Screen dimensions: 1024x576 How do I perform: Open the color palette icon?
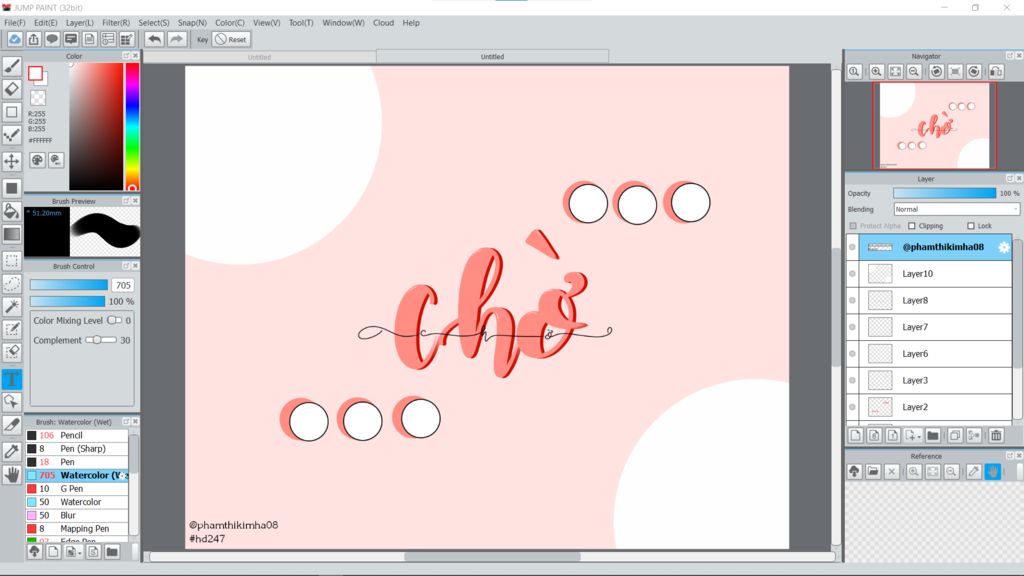[37, 160]
